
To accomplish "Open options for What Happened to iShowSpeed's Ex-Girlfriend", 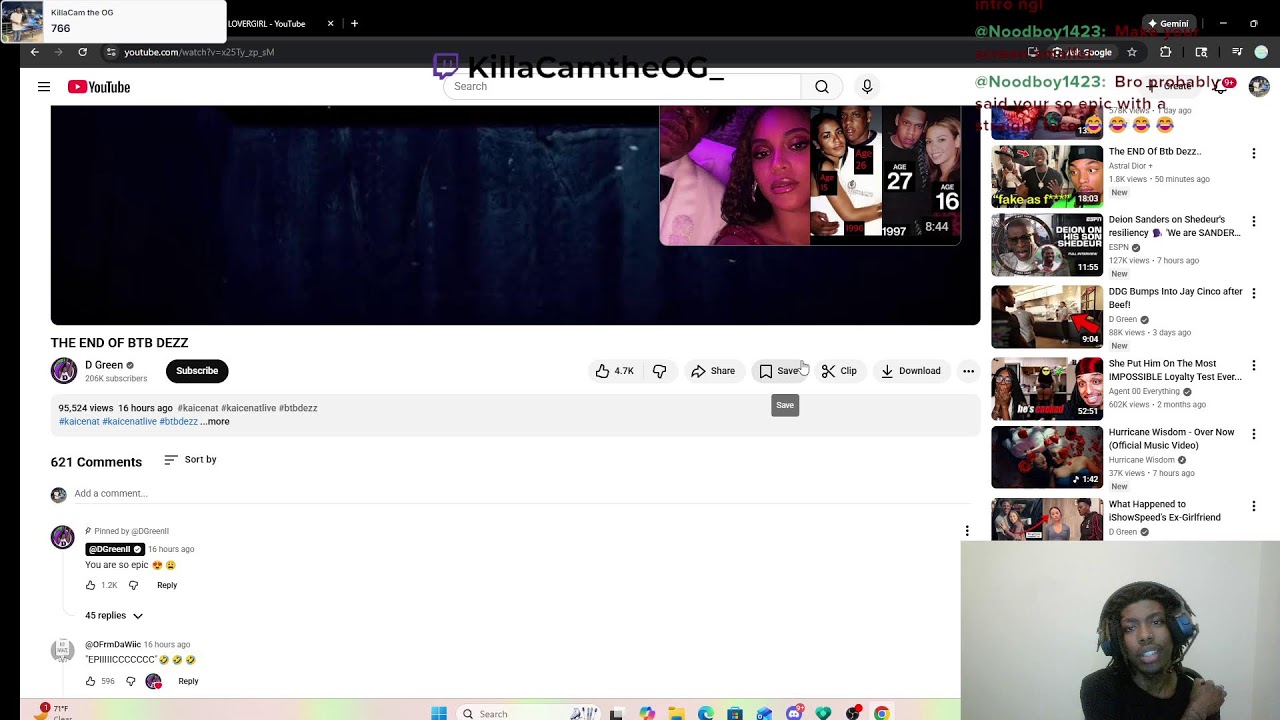I will point(1253,506).
